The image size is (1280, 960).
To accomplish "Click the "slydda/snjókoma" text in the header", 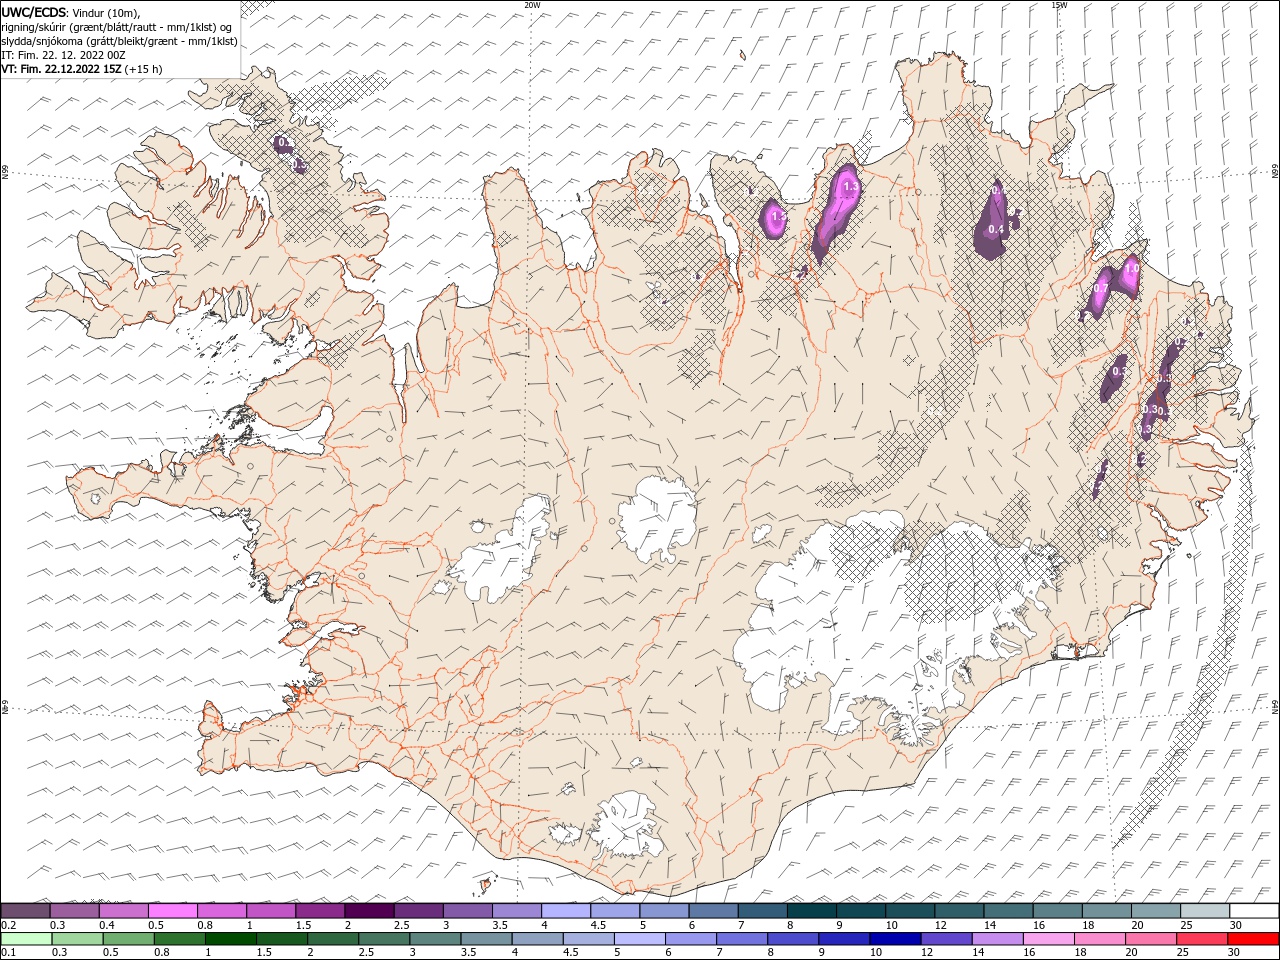I will [x=42, y=41].
